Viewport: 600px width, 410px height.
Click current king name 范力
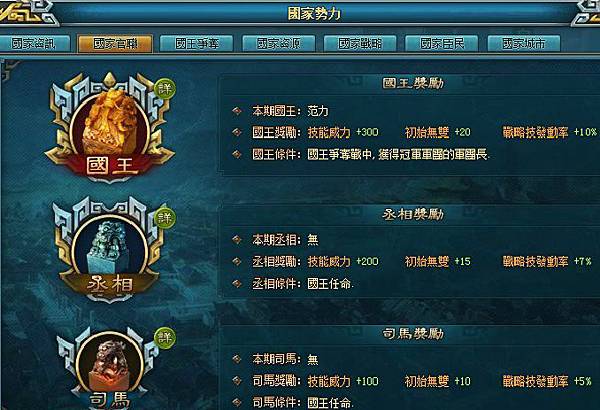[318, 111]
